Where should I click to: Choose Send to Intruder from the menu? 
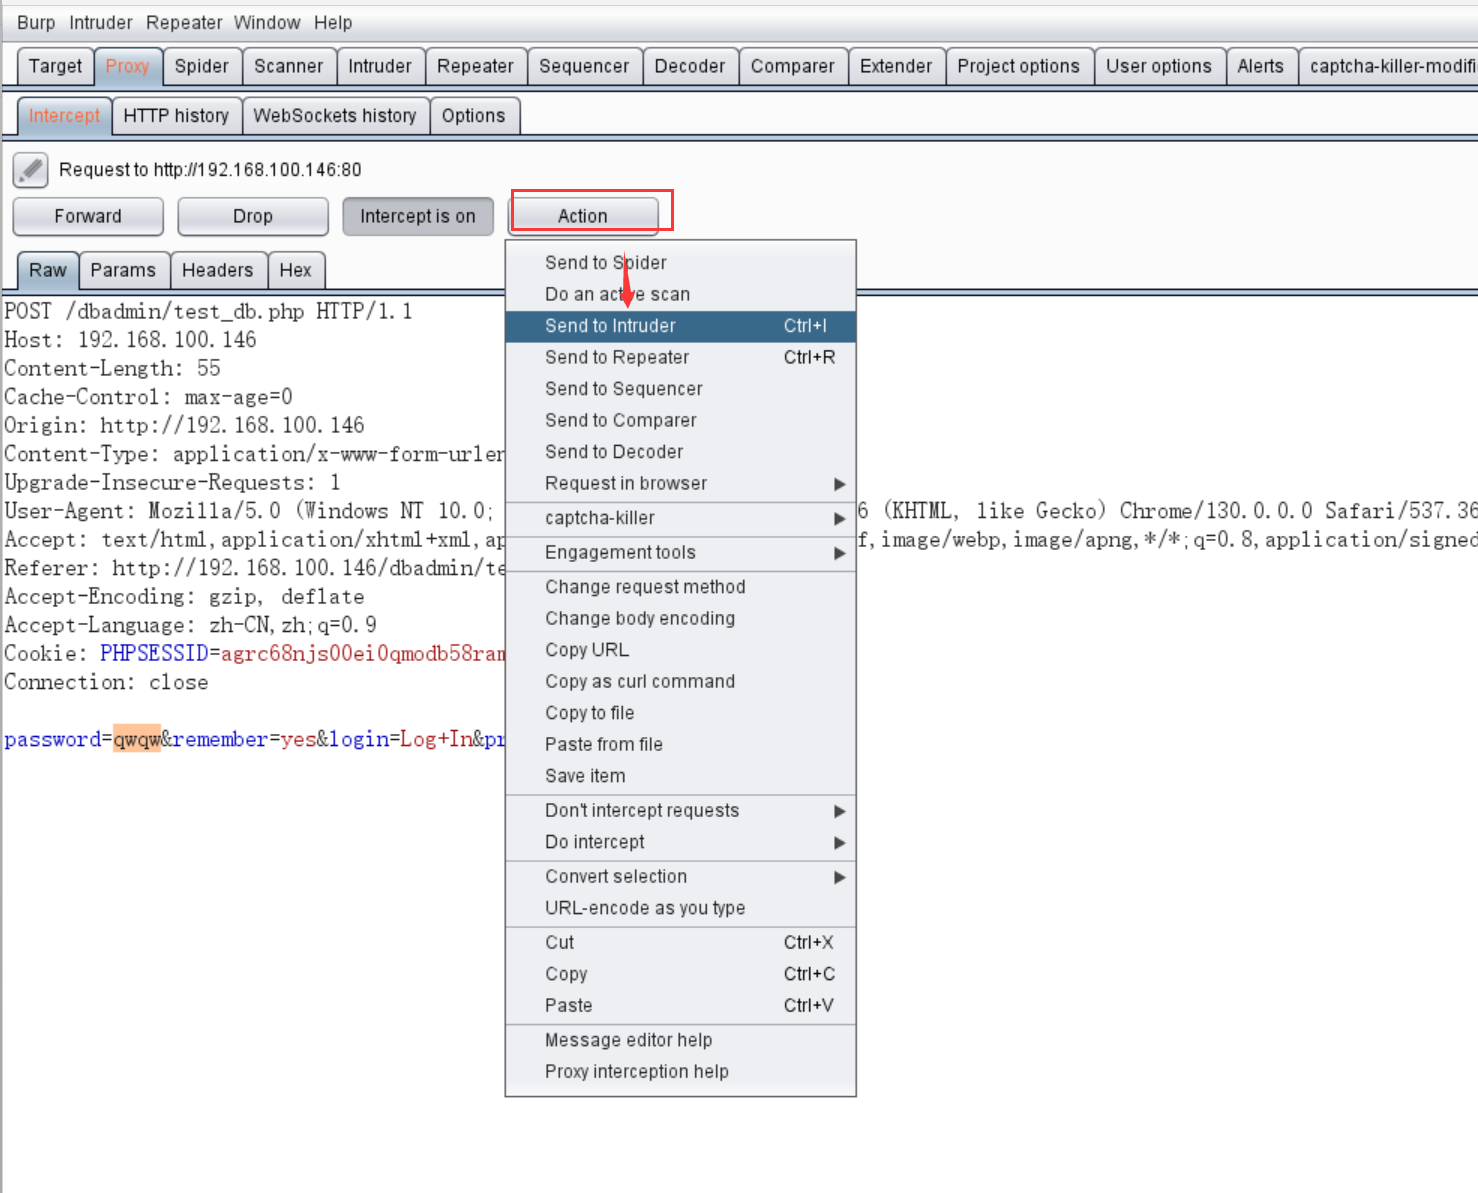tap(680, 326)
